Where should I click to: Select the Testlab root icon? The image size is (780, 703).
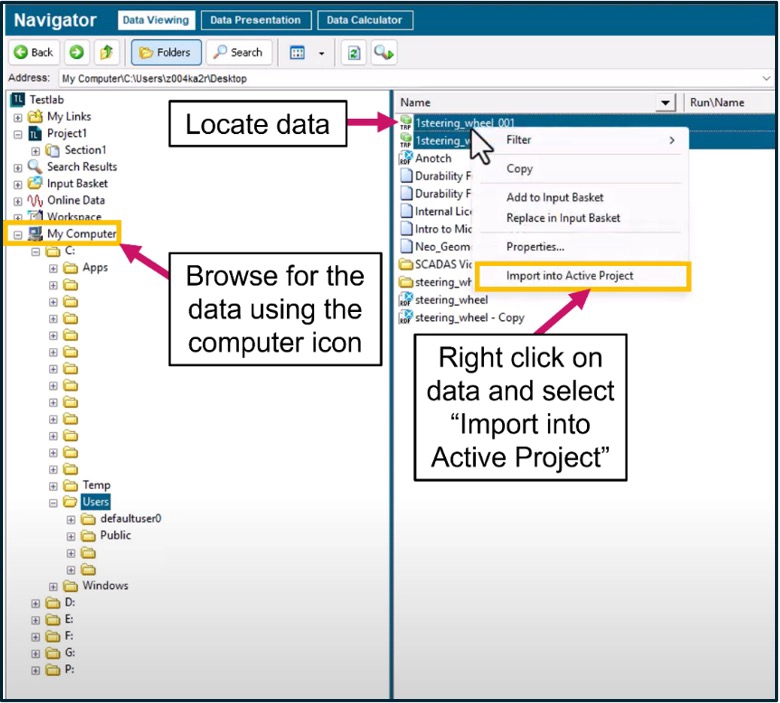pyautogui.click(x=17, y=101)
